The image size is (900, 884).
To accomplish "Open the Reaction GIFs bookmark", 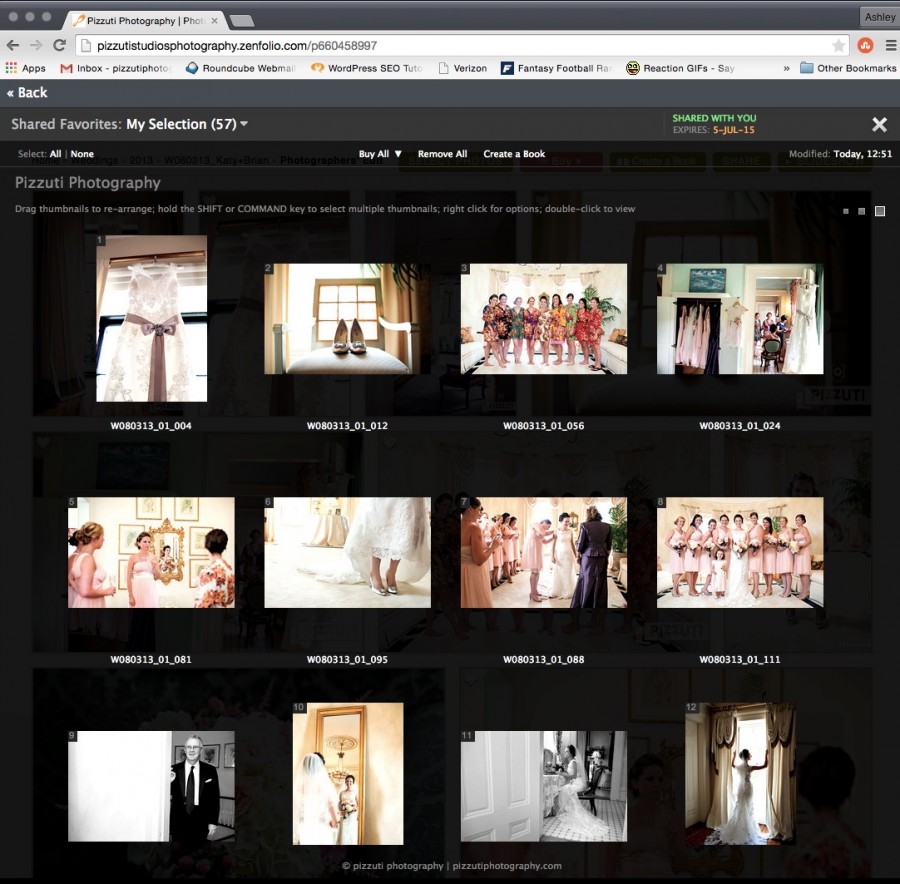I will (x=681, y=68).
